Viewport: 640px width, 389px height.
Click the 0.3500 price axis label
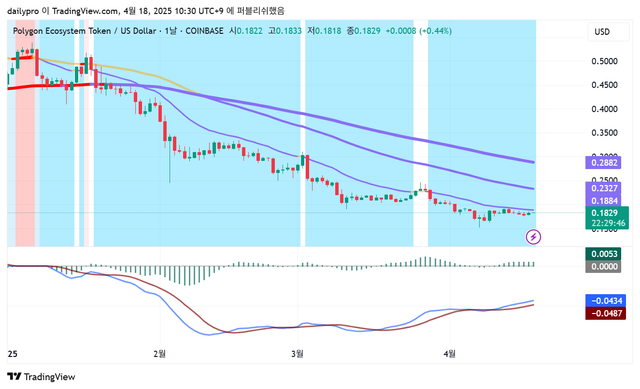(604, 133)
